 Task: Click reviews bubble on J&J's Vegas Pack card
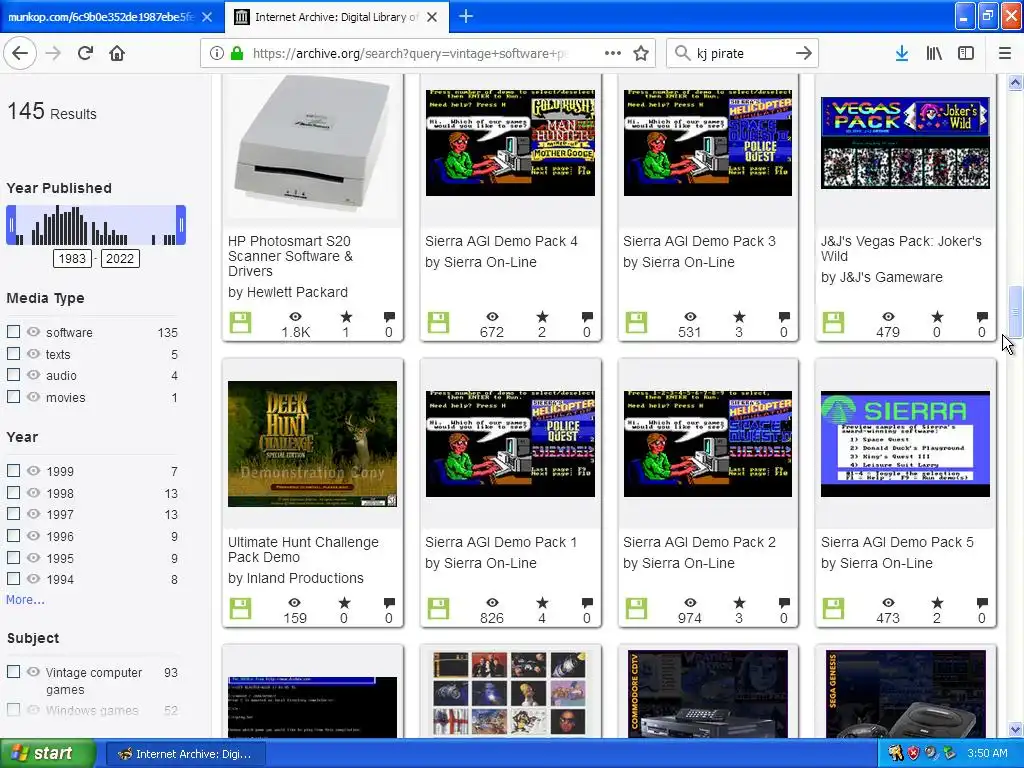pyautogui.click(x=982, y=317)
